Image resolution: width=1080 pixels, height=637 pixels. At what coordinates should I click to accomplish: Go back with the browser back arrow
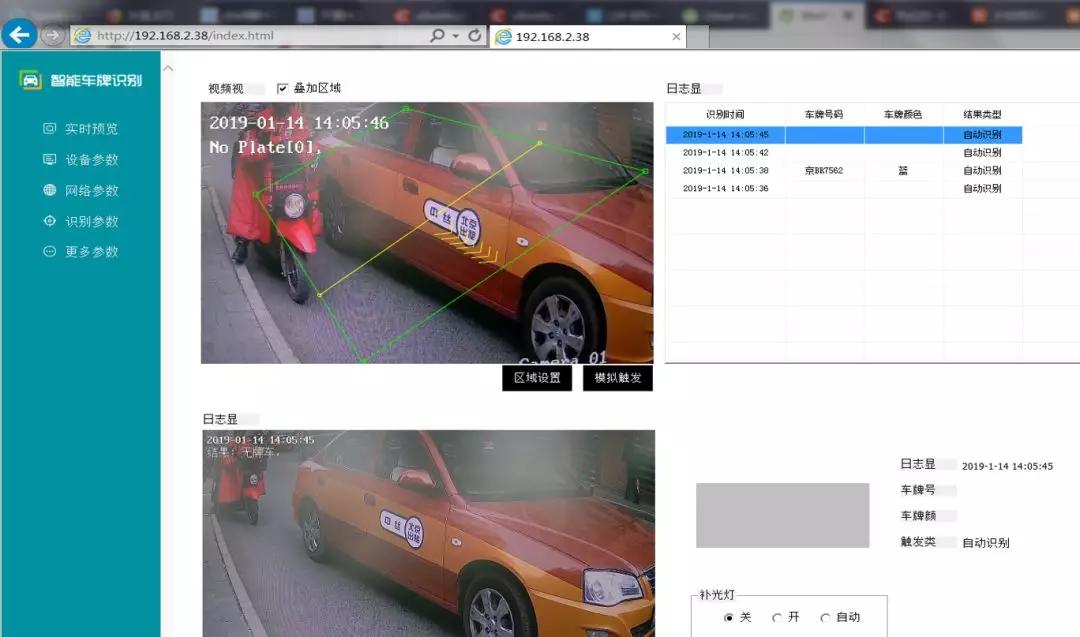(19, 34)
